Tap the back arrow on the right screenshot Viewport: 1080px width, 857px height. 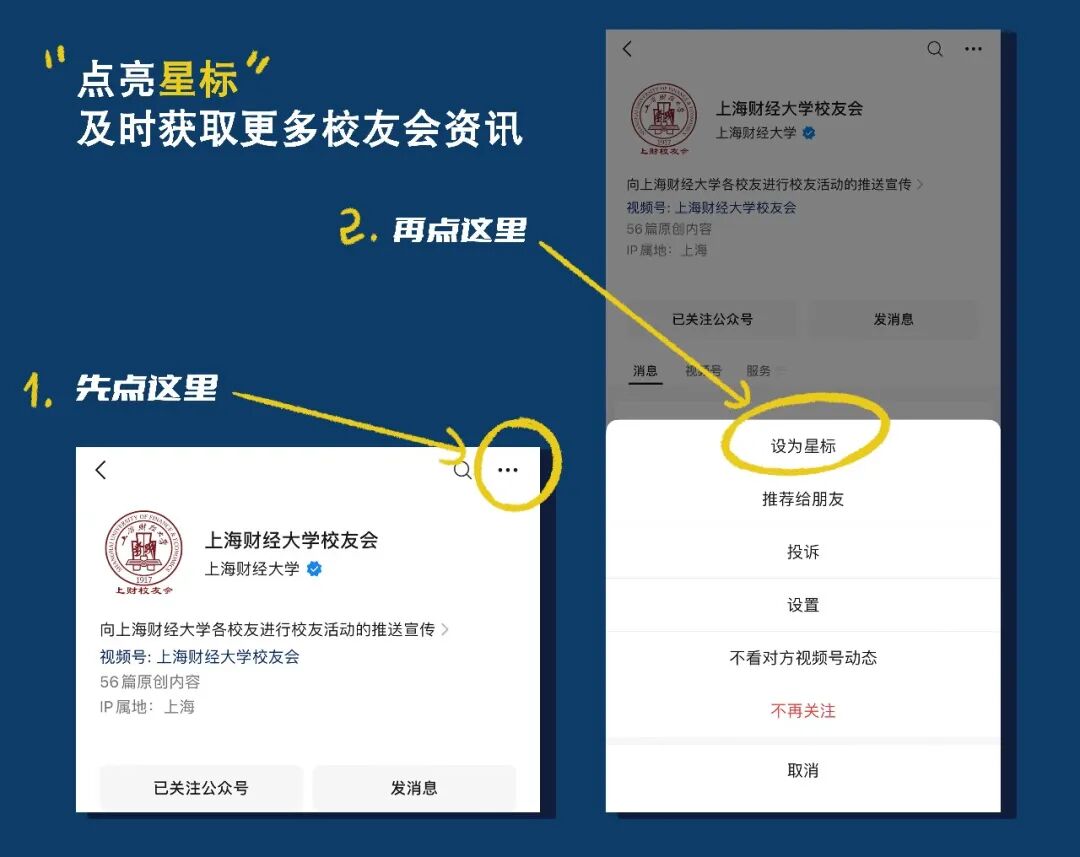click(628, 48)
